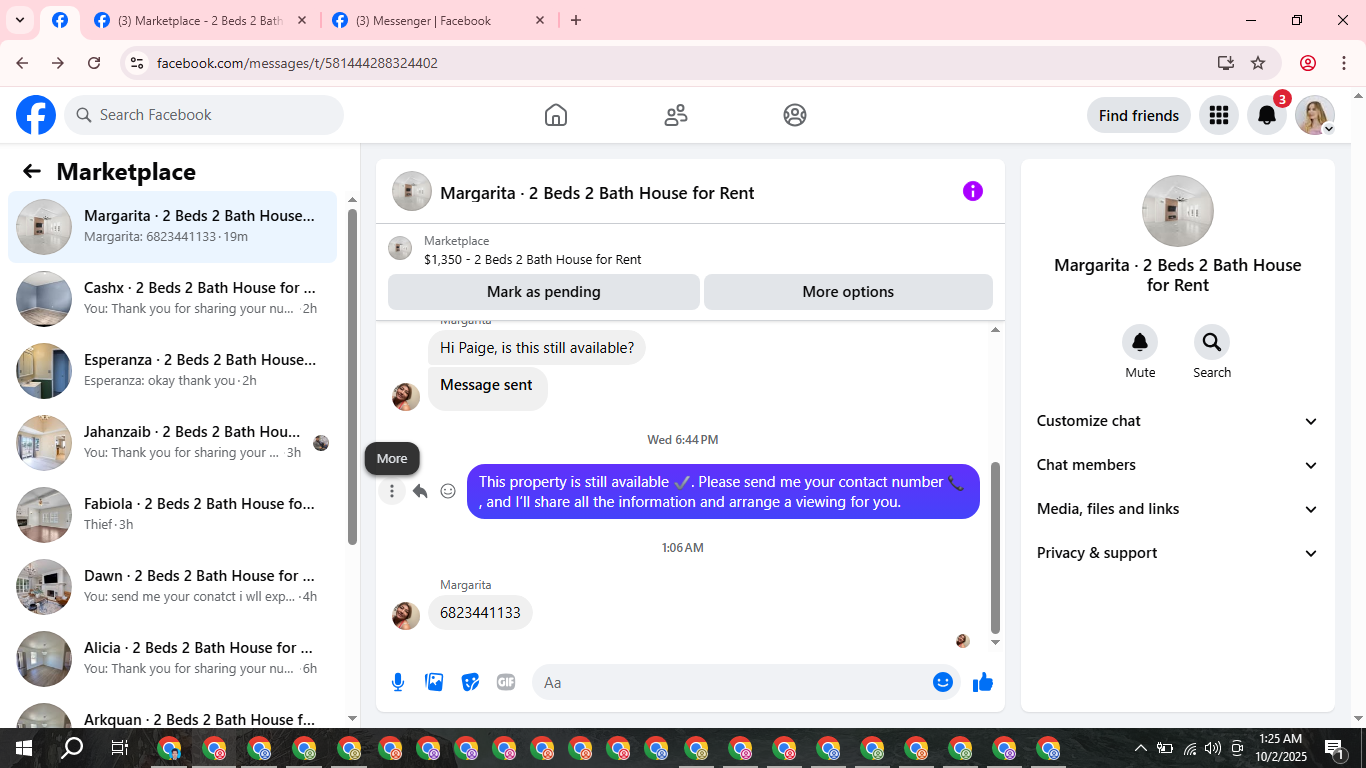React to the sent message with emoji

point(448,491)
